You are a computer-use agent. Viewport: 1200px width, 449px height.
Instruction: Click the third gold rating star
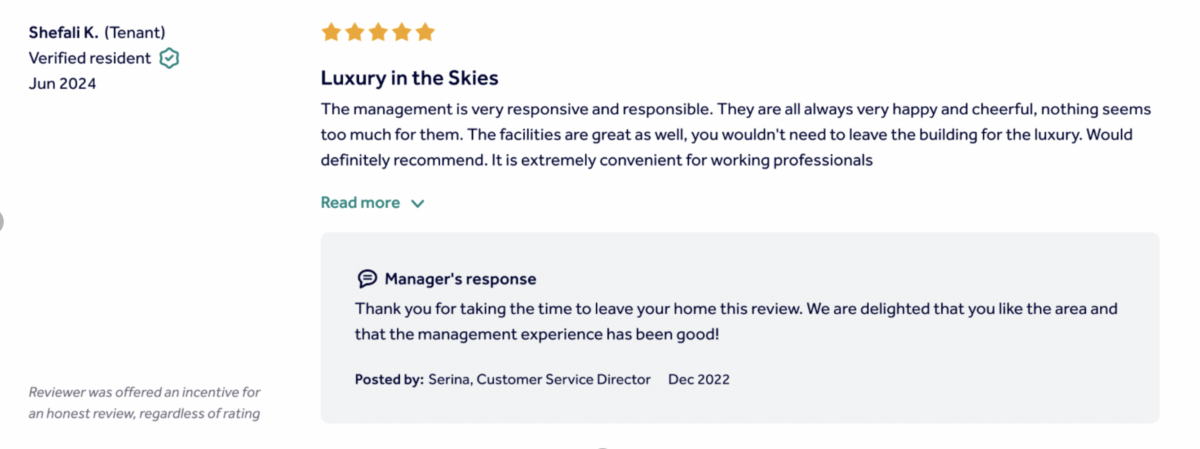click(378, 32)
